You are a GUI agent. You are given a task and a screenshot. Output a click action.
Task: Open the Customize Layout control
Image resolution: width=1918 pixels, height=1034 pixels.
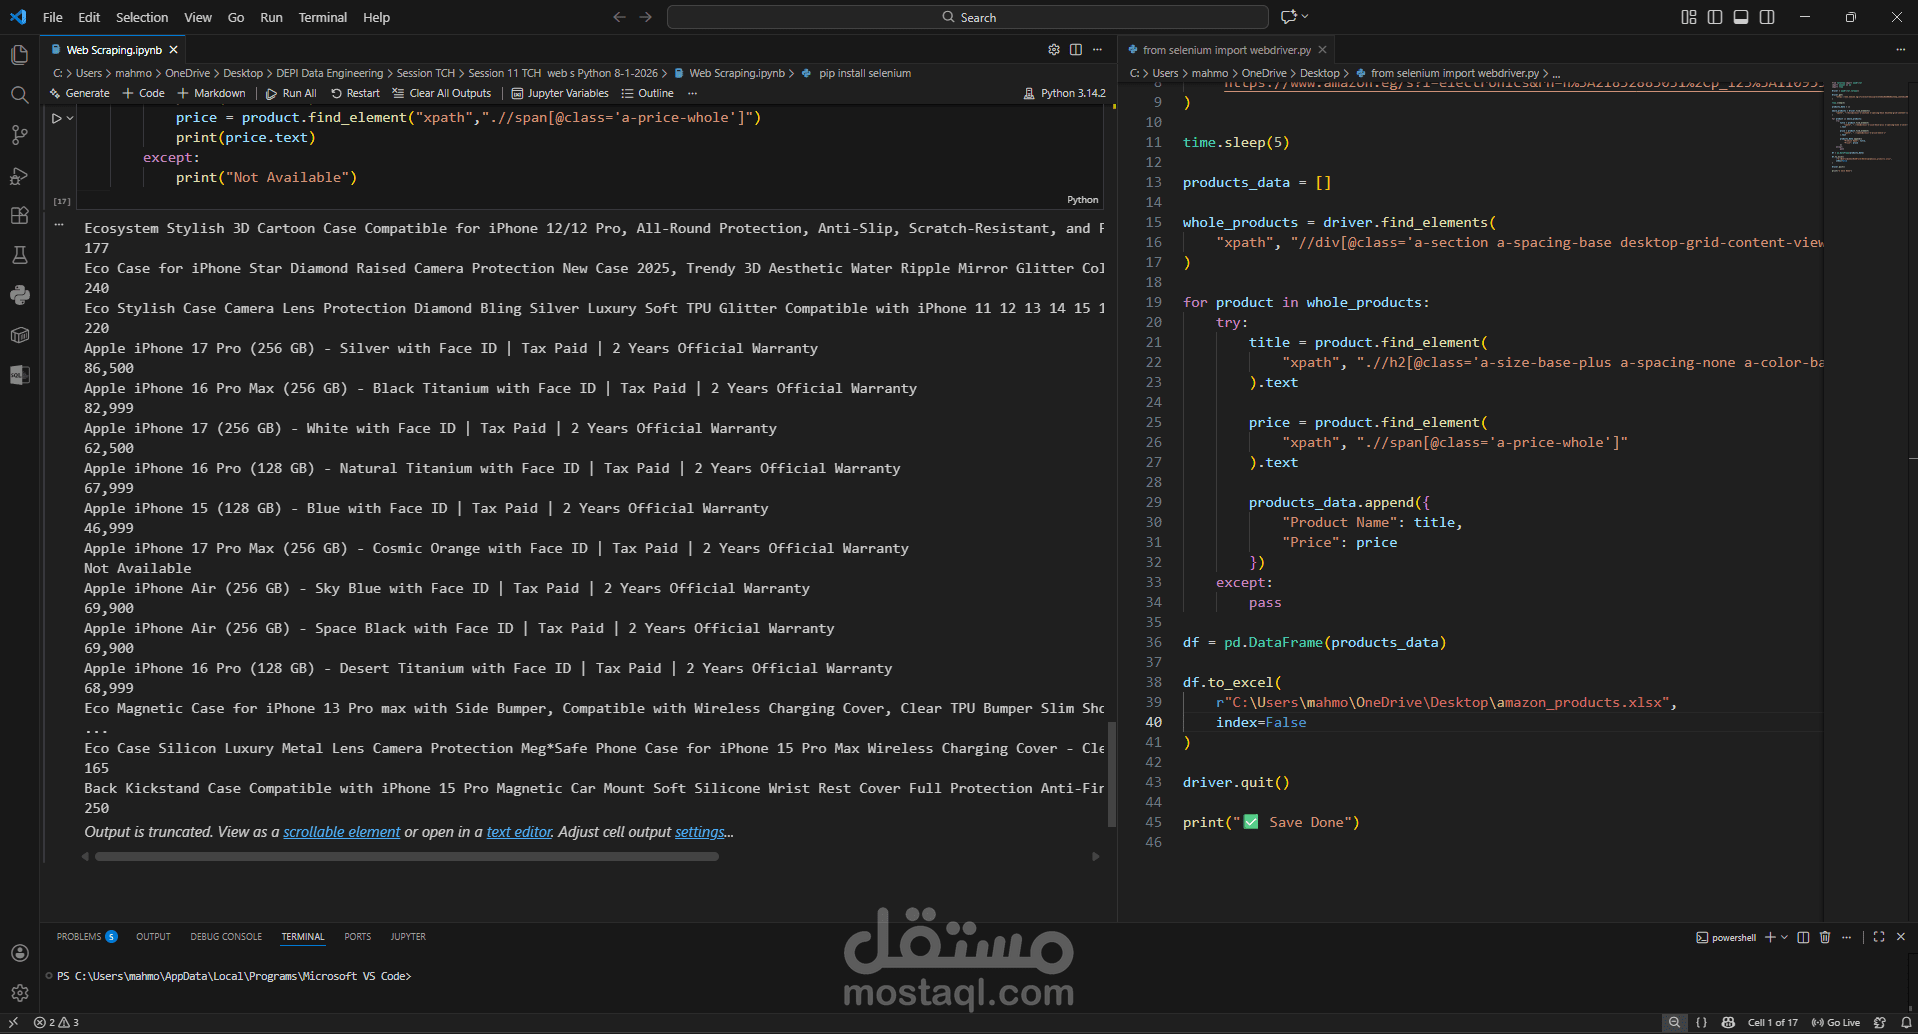pos(1689,17)
